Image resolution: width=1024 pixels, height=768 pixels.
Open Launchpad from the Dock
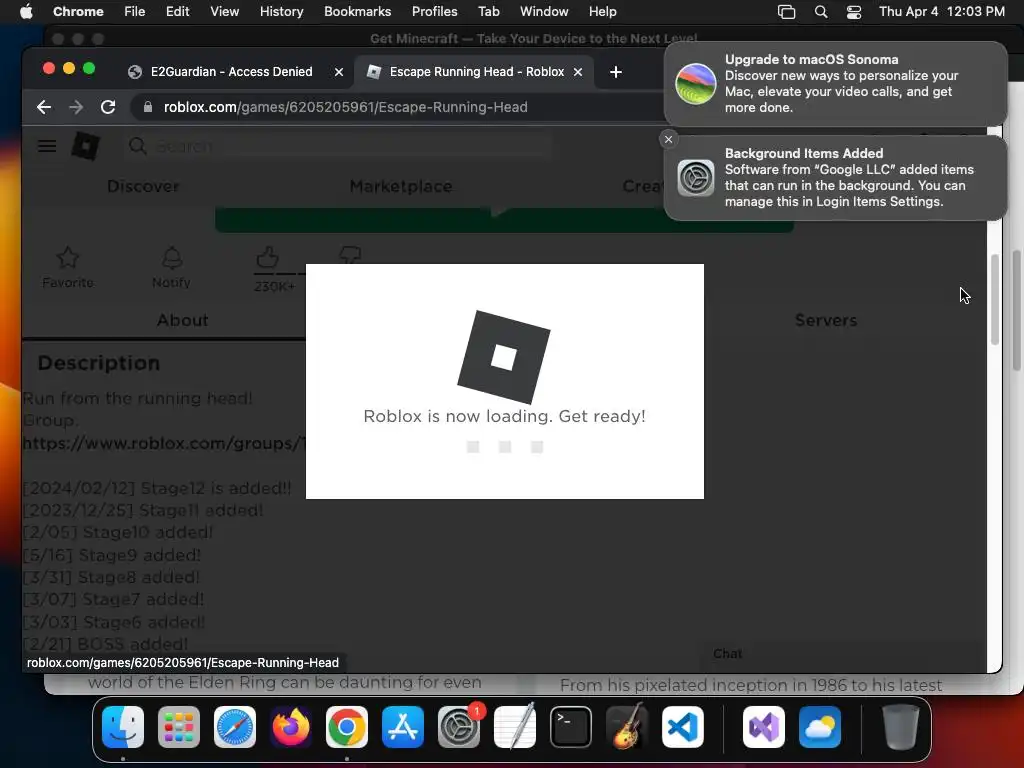click(179, 727)
